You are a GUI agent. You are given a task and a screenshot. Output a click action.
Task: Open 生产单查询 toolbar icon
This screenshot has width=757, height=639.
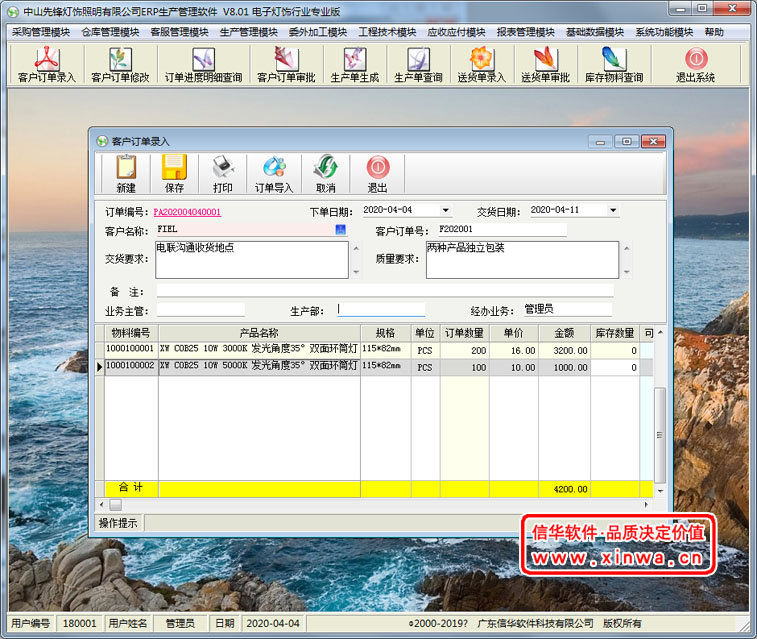pyautogui.click(x=418, y=65)
